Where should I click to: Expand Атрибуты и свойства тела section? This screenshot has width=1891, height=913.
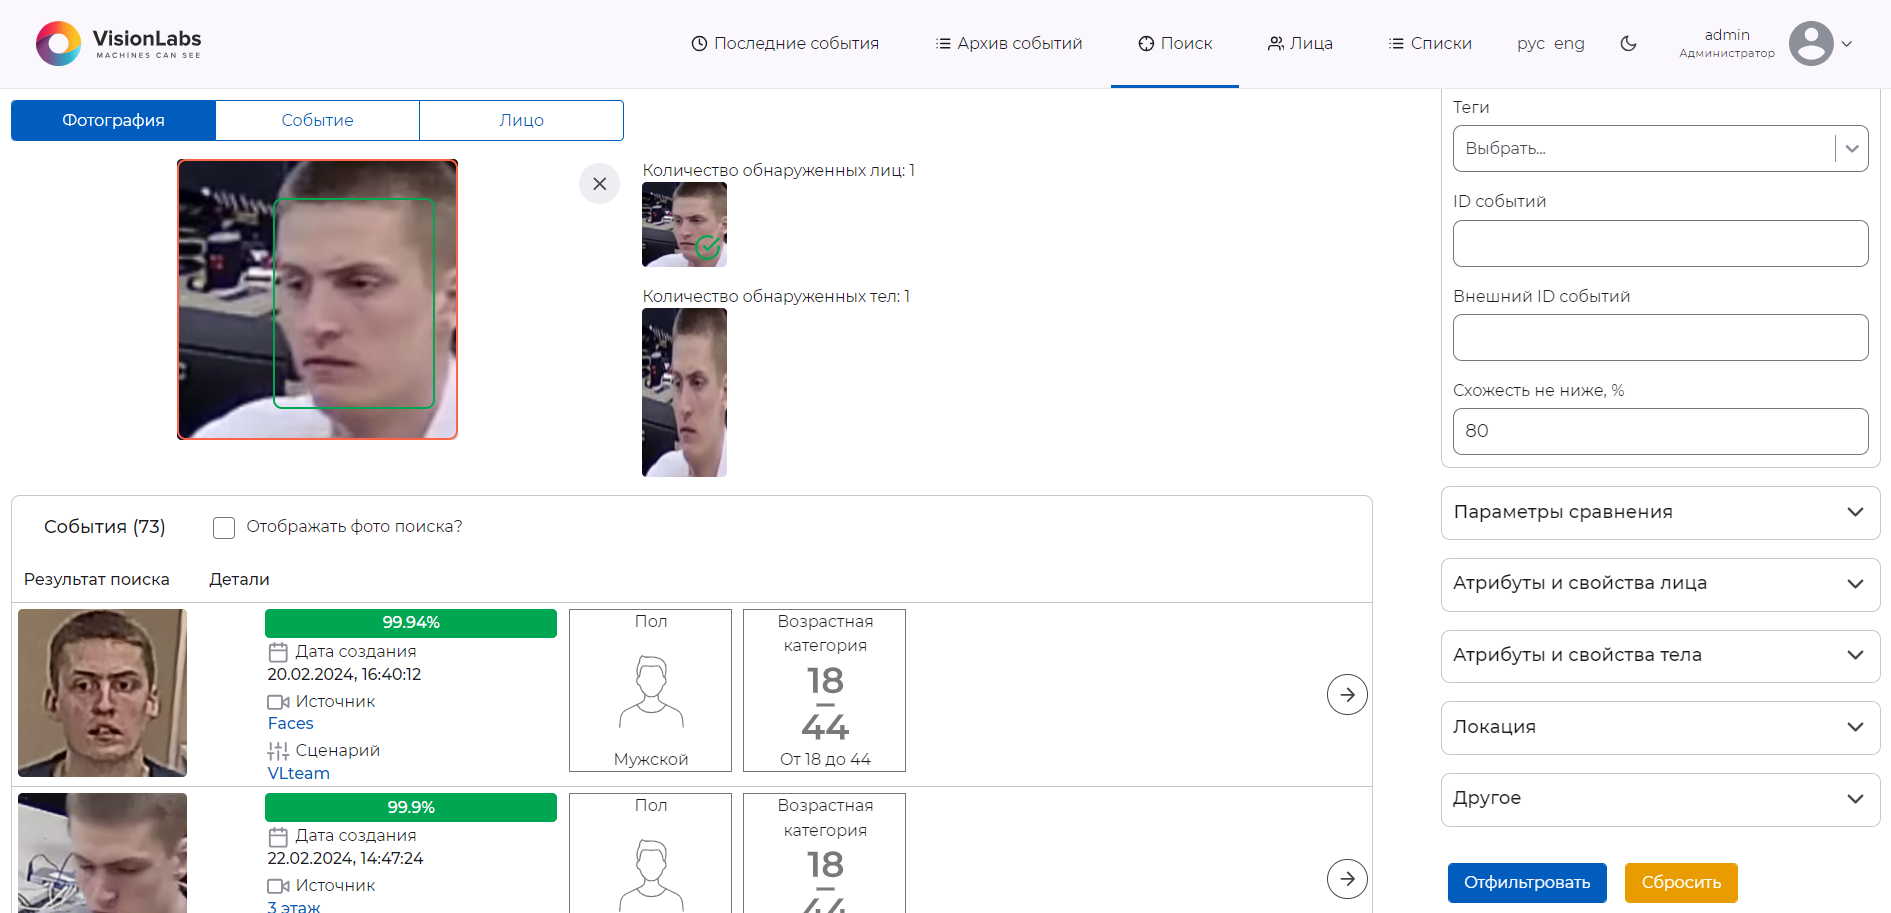[1660, 656]
